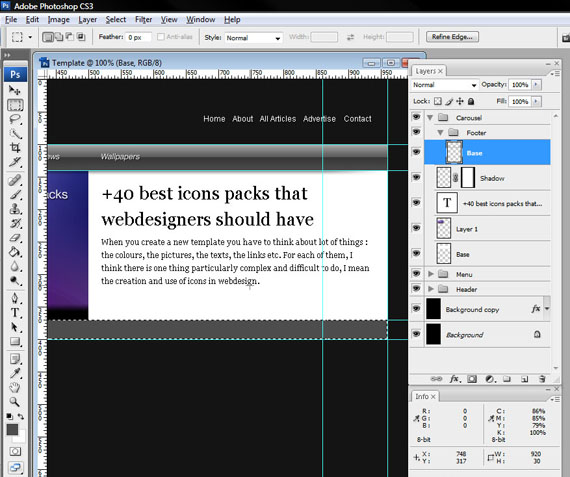
Task: Hide the Header group
Action: coord(416,288)
